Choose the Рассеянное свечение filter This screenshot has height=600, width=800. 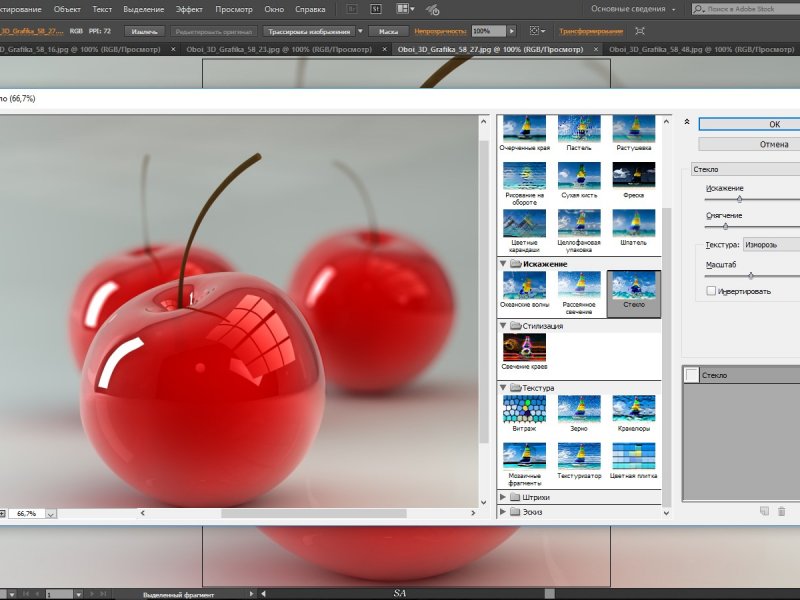(579, 293)
